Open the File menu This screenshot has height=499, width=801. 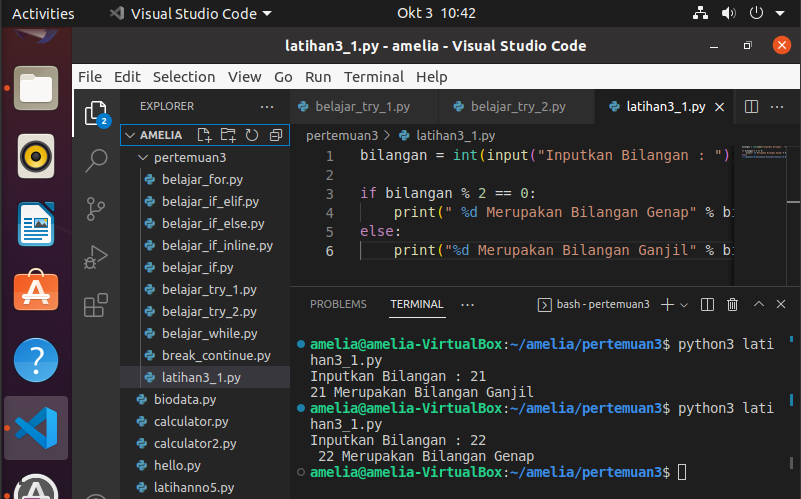pos(90,77)
